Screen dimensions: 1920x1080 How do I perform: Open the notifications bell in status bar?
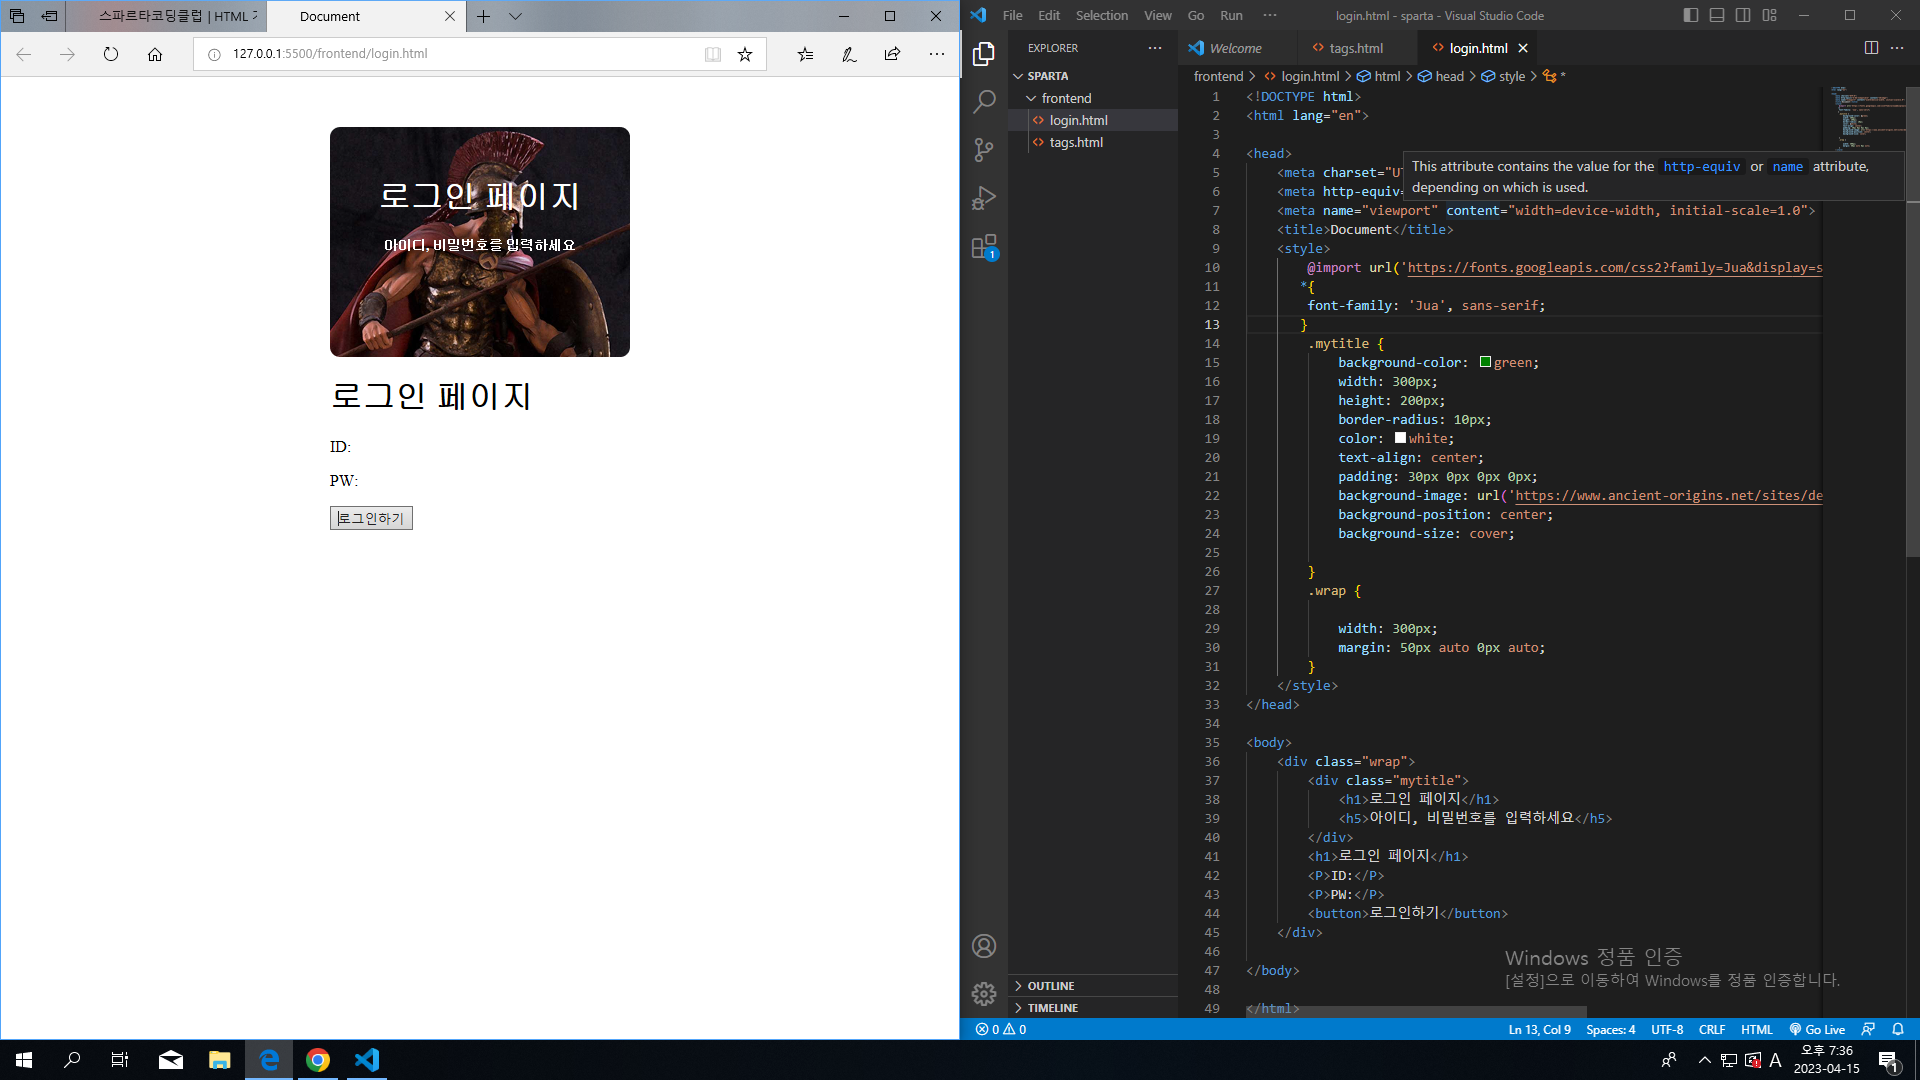point(1898,1029)
